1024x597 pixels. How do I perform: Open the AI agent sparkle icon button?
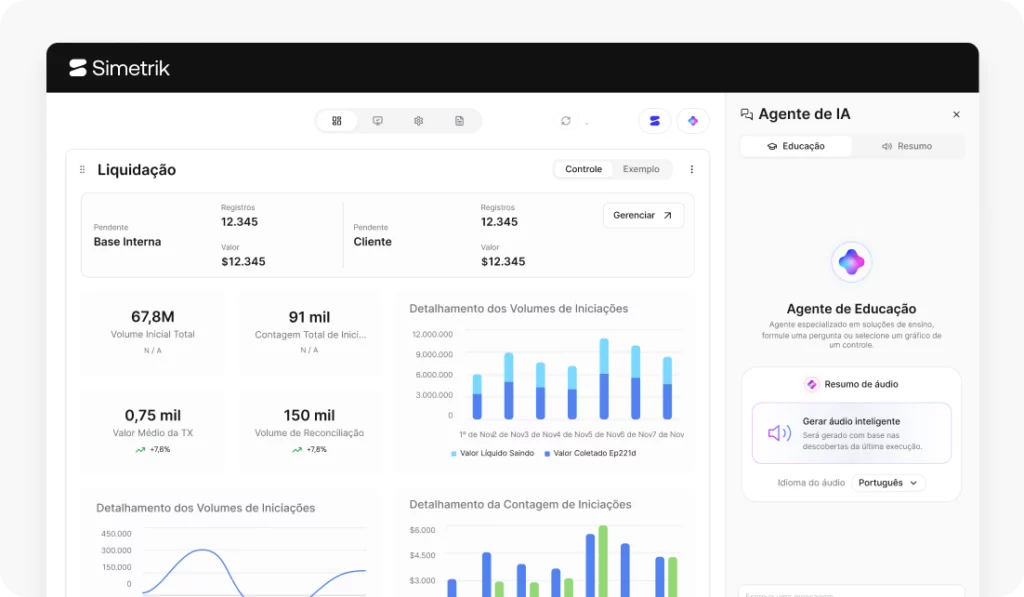[x=693, y=121]
